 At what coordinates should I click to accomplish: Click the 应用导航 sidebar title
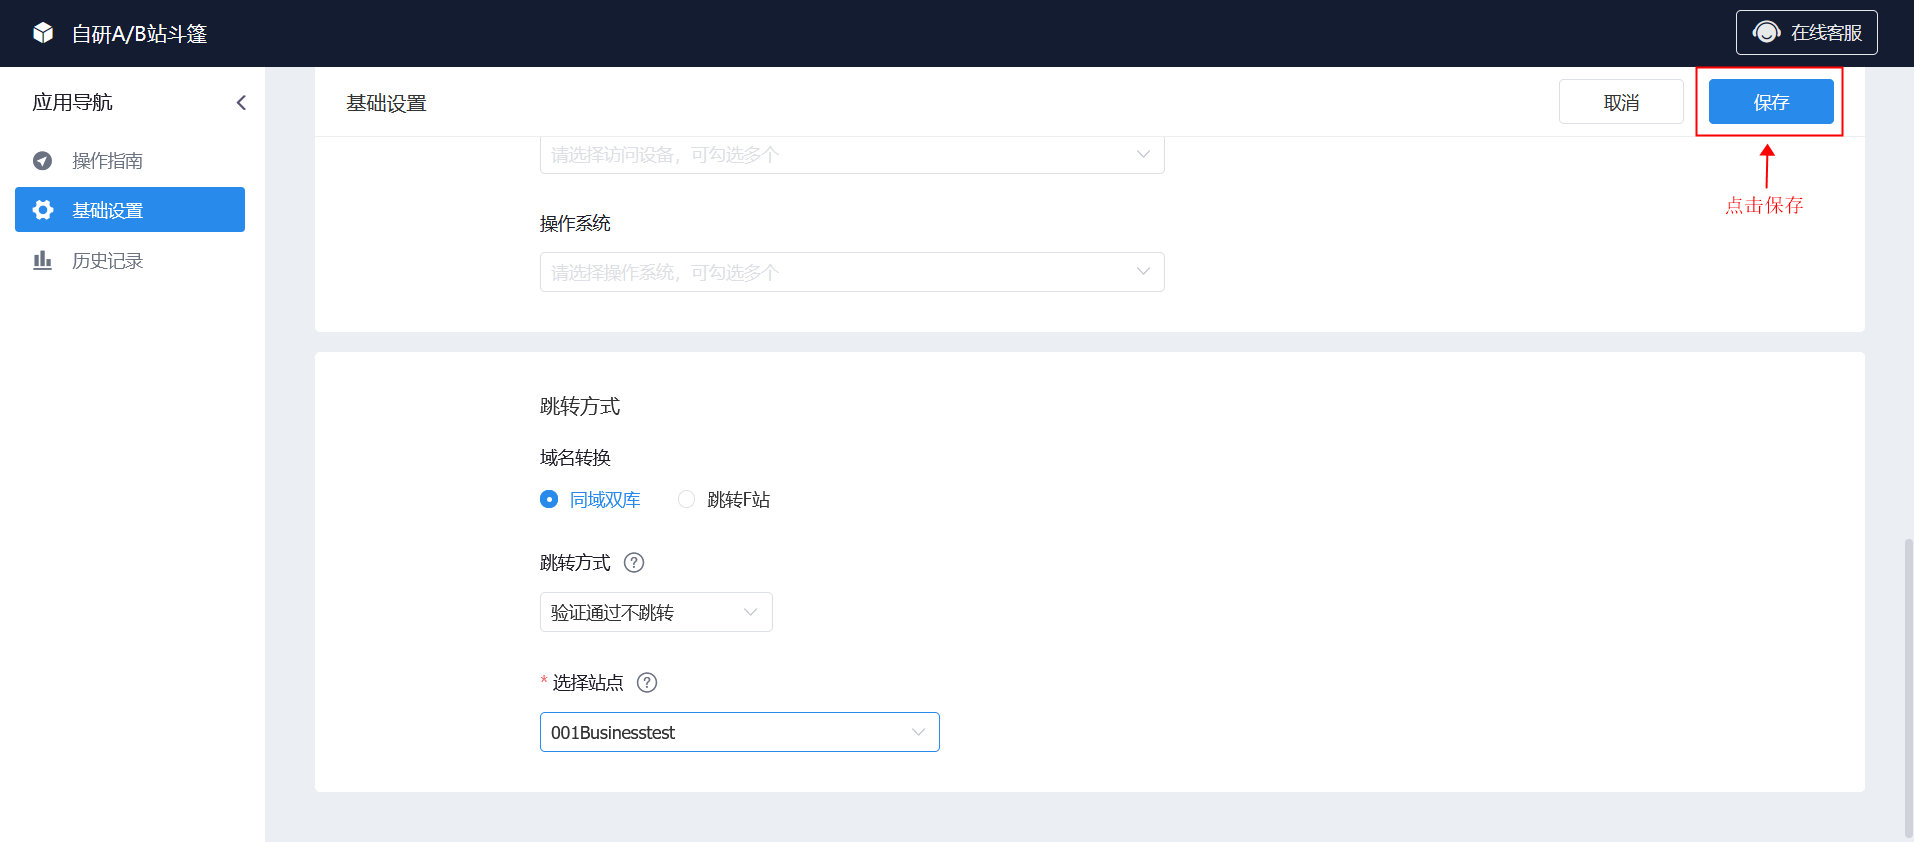click(x=72, y=102)
